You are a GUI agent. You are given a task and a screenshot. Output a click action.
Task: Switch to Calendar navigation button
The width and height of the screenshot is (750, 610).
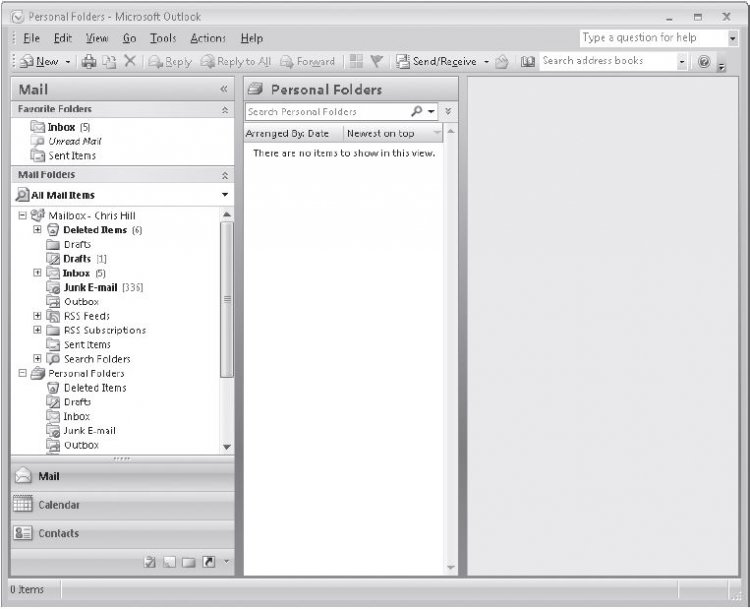click(x=122, y=505)
